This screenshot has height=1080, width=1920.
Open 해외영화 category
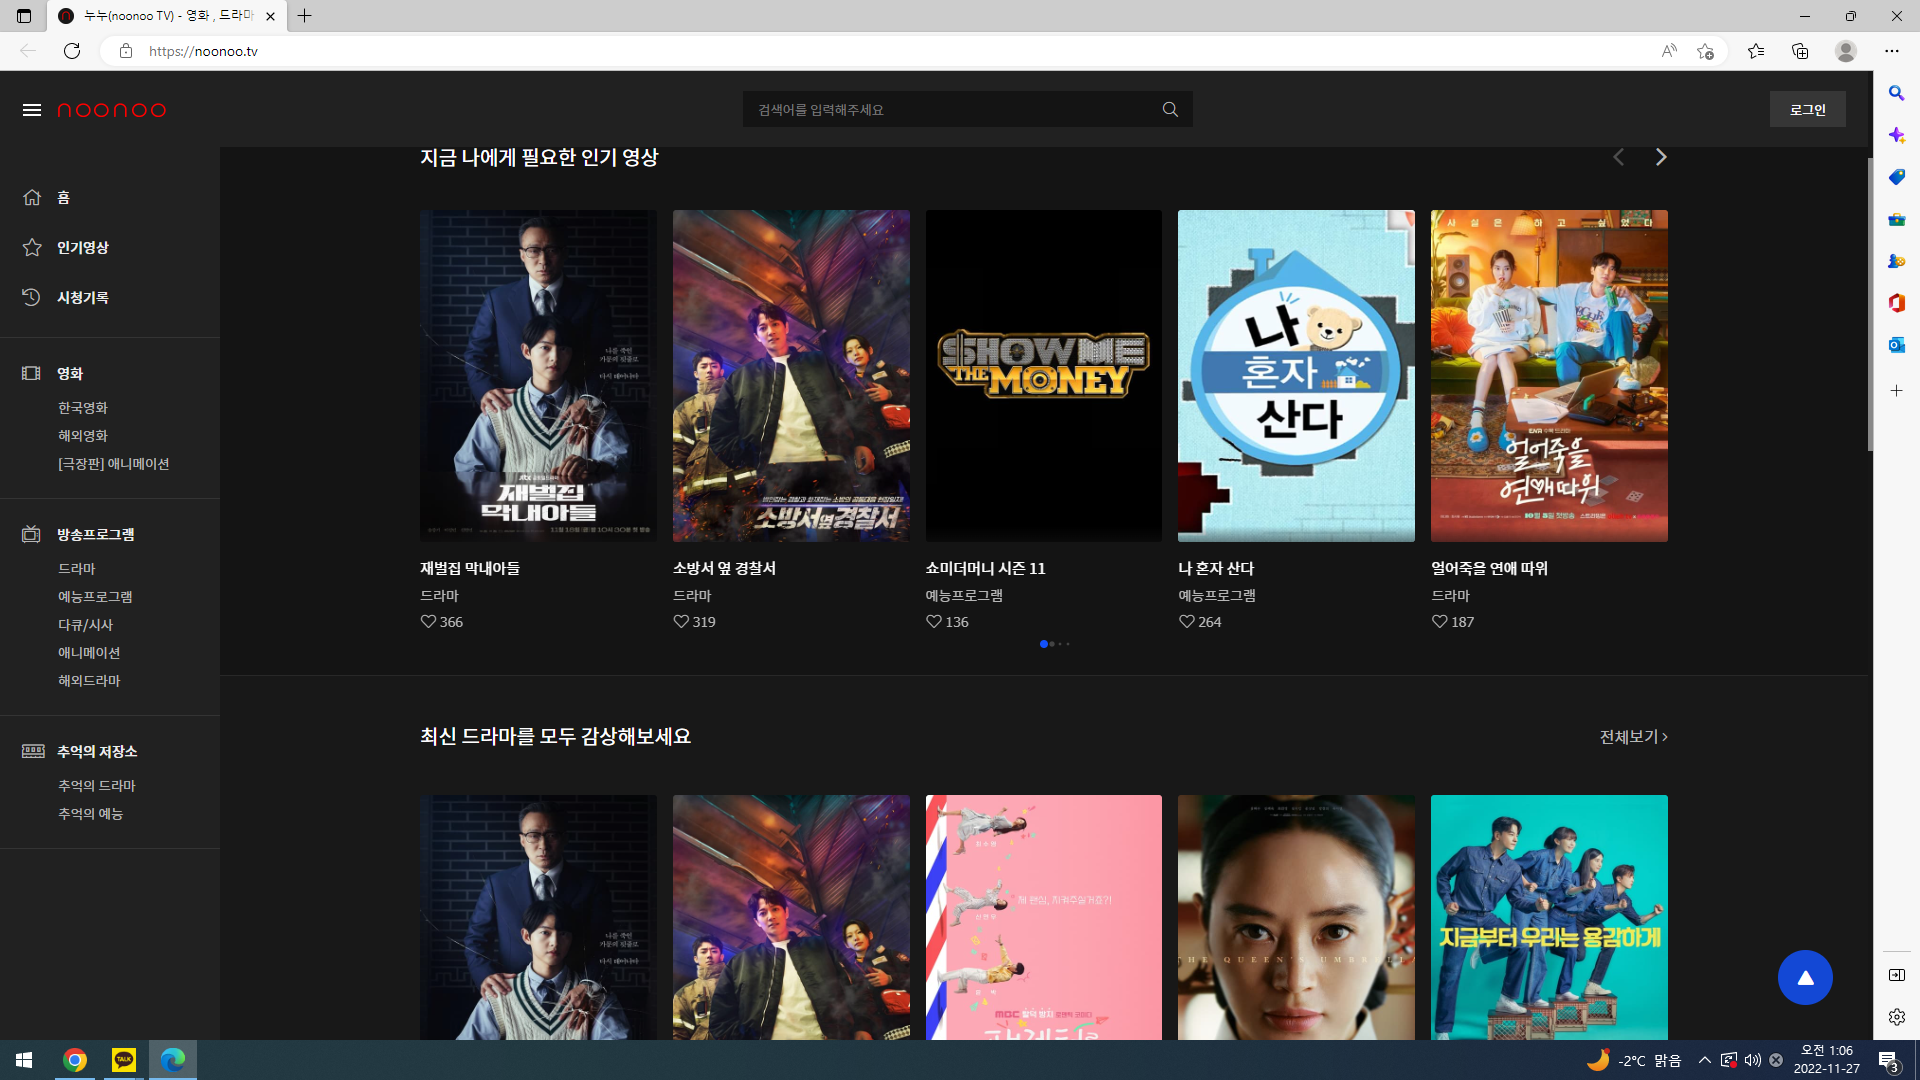coord(83,436)
